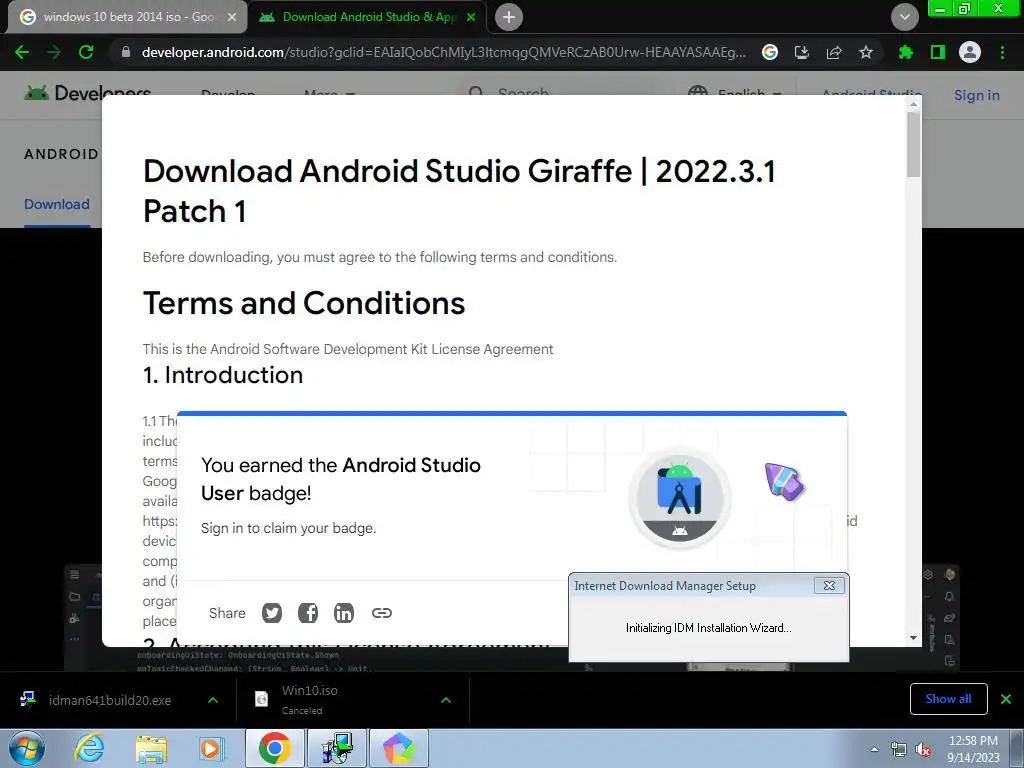The image size is (1024, 768).
Task: Open the Windows Start menu
Action: [26, 748]
